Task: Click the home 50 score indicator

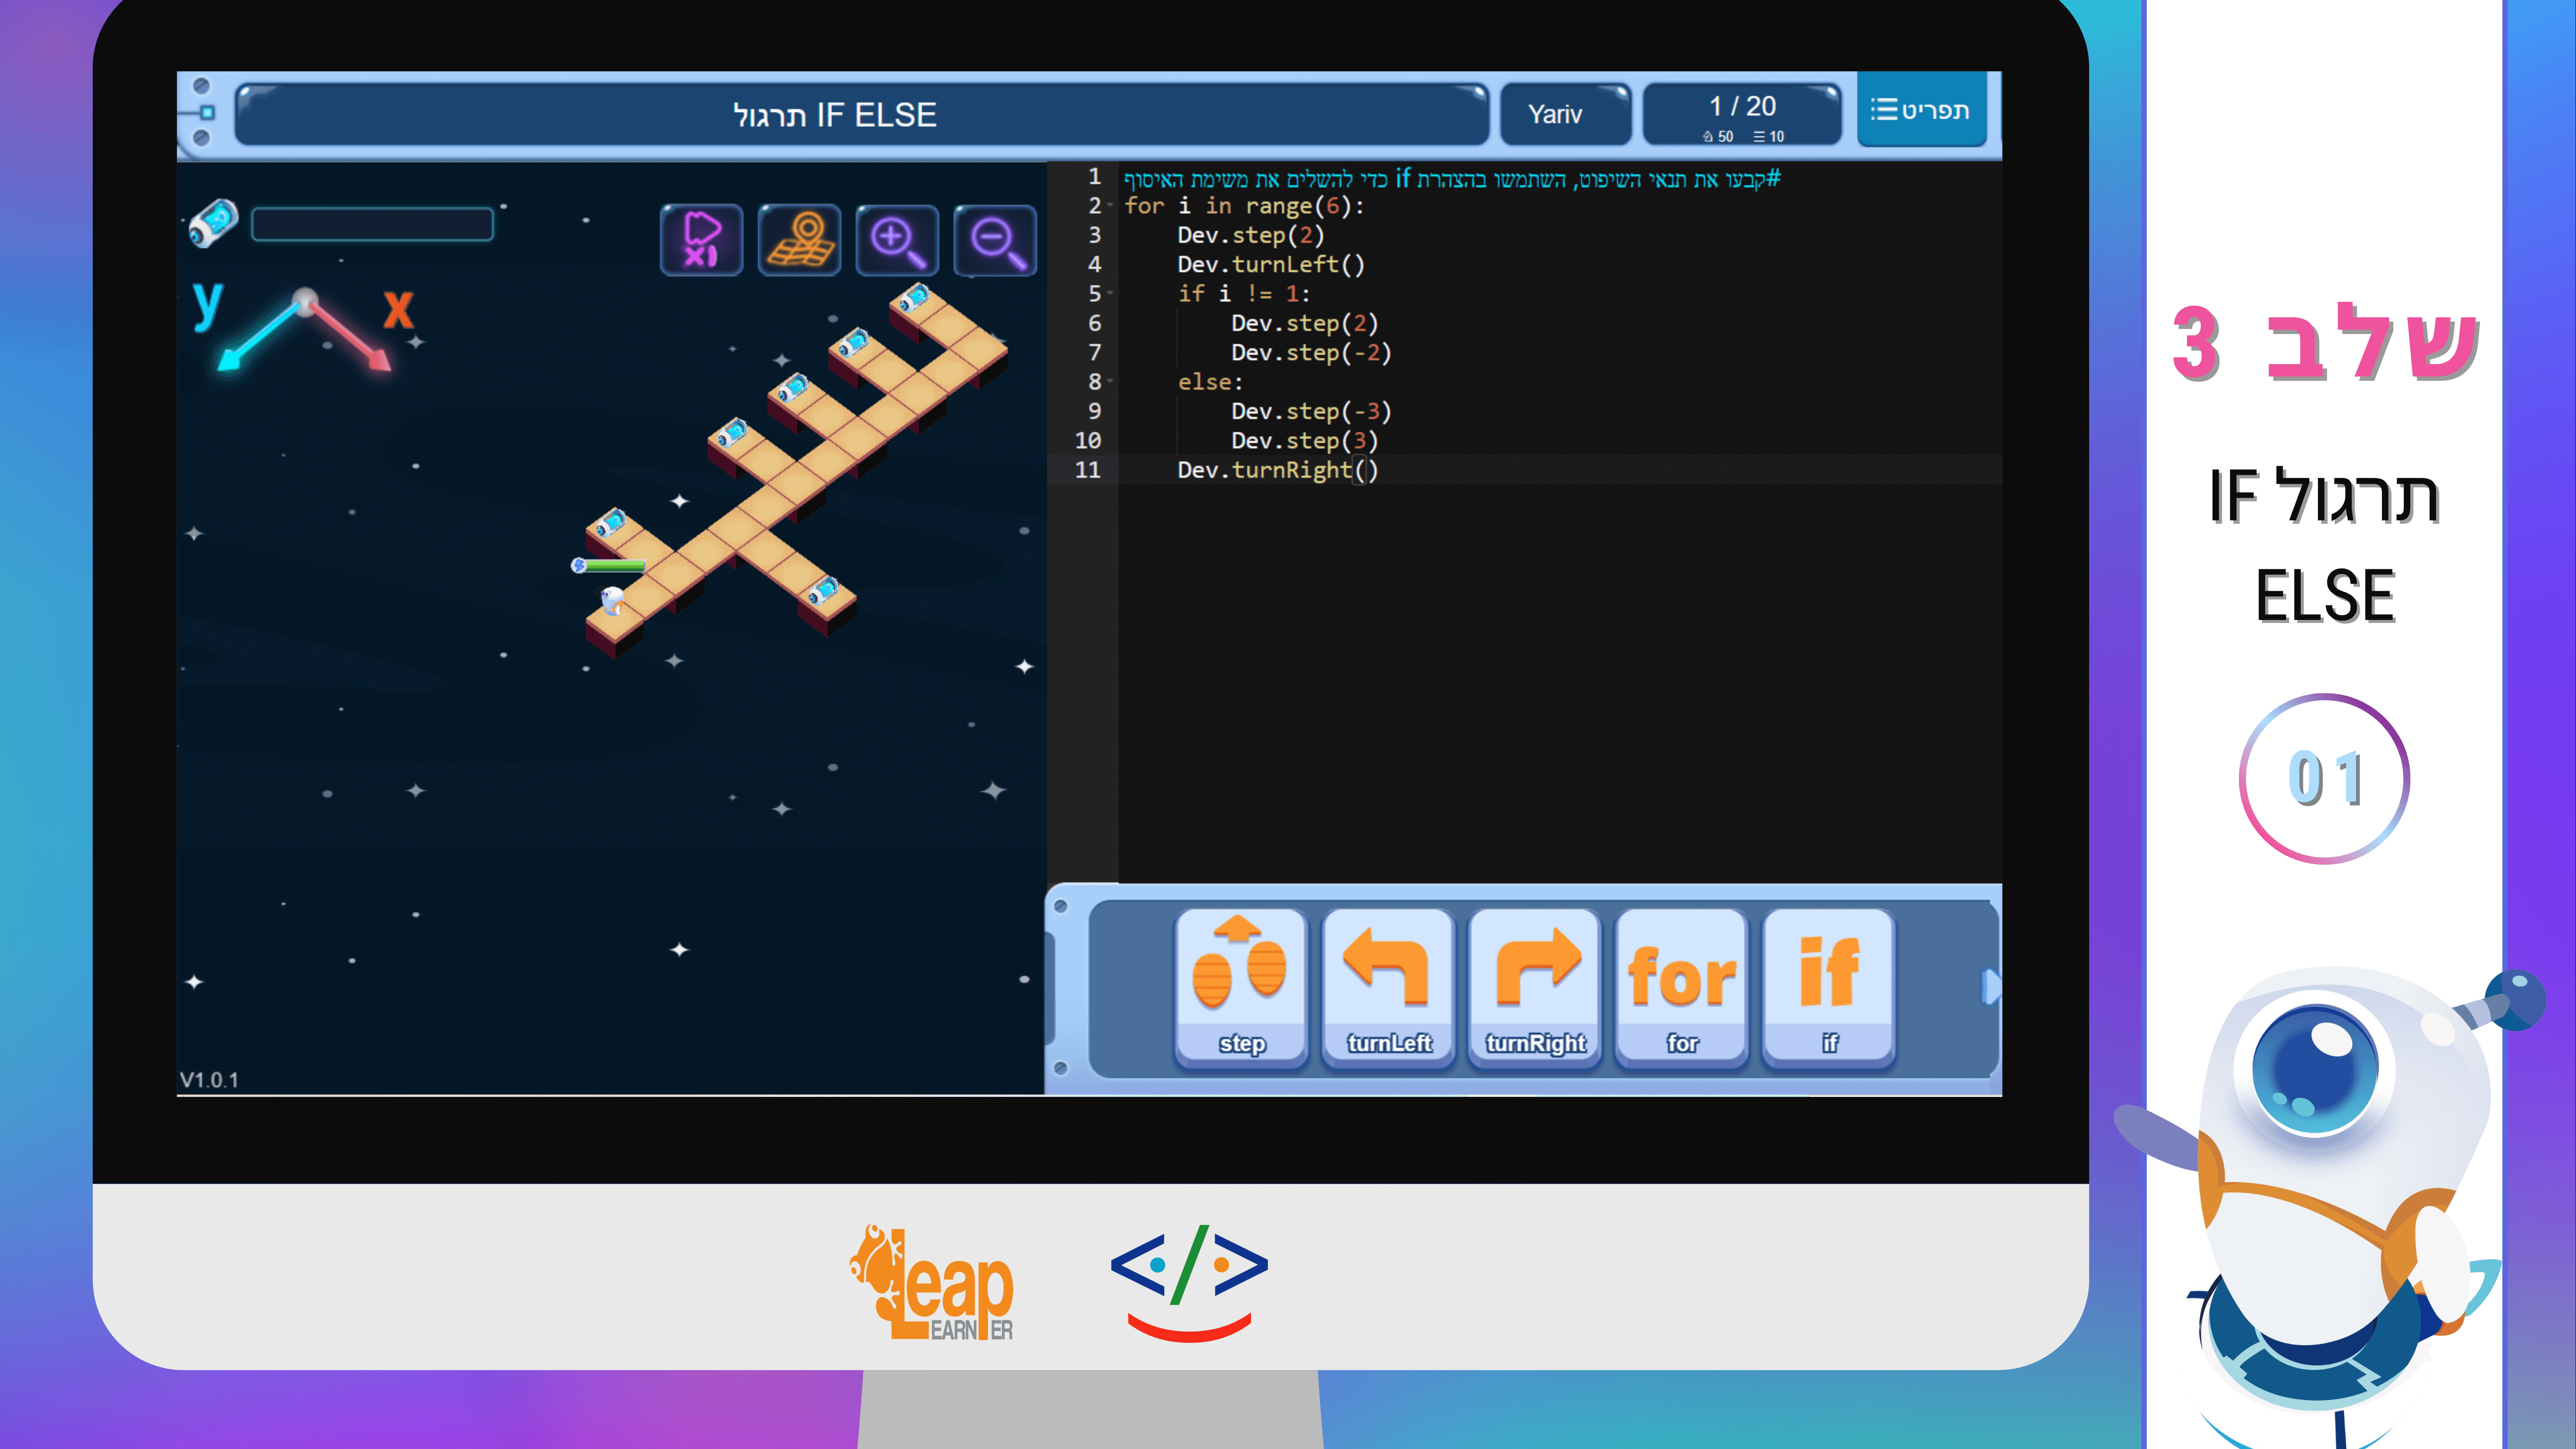Action: coord(1718,136)
